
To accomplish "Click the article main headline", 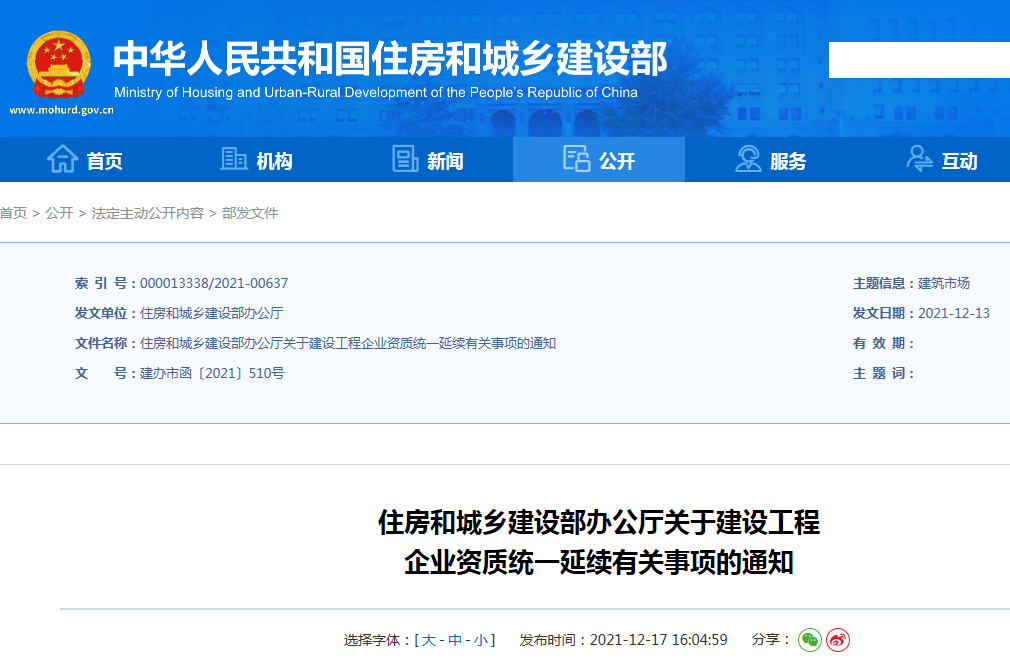I will coord(598,542).
